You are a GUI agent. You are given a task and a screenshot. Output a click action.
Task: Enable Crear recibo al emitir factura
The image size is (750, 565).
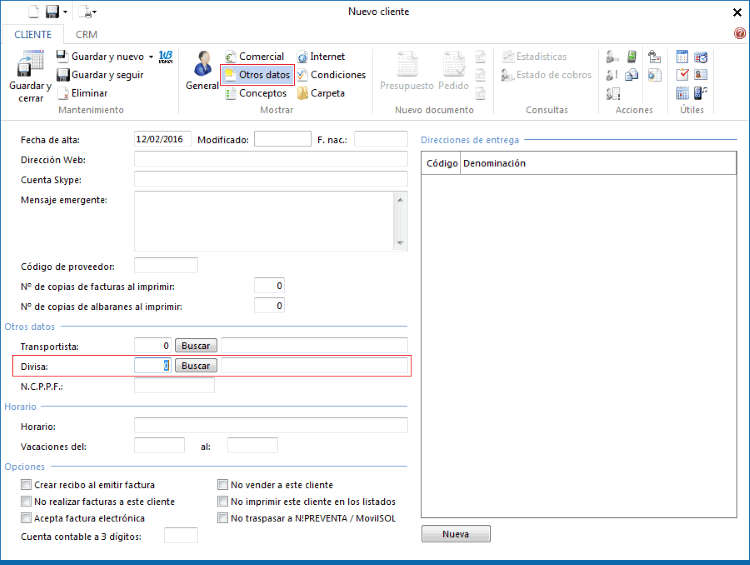click(x=26, y=485)
